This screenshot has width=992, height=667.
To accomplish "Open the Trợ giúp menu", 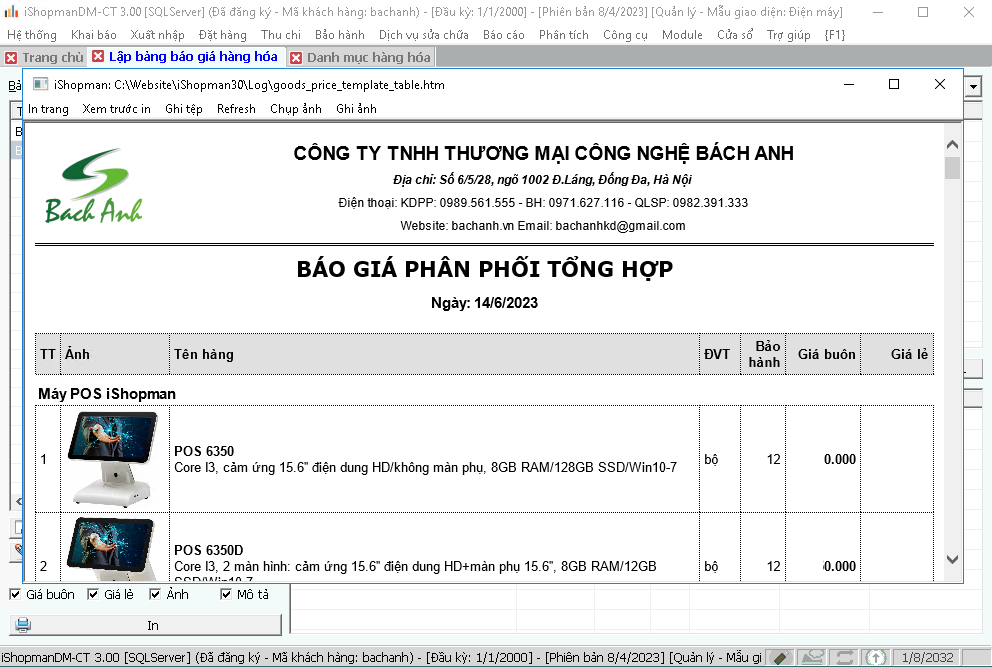I will point(788,35).
